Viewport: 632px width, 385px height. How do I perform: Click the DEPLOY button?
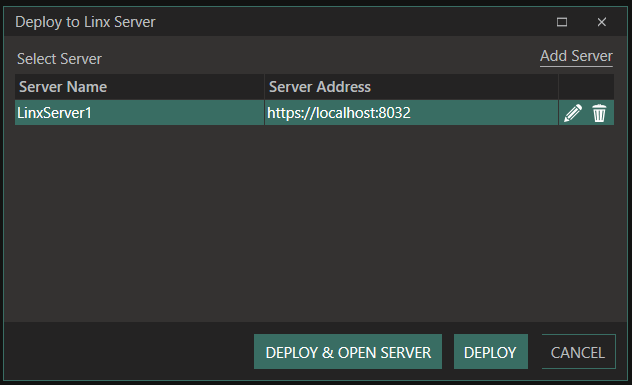[491, 352]
